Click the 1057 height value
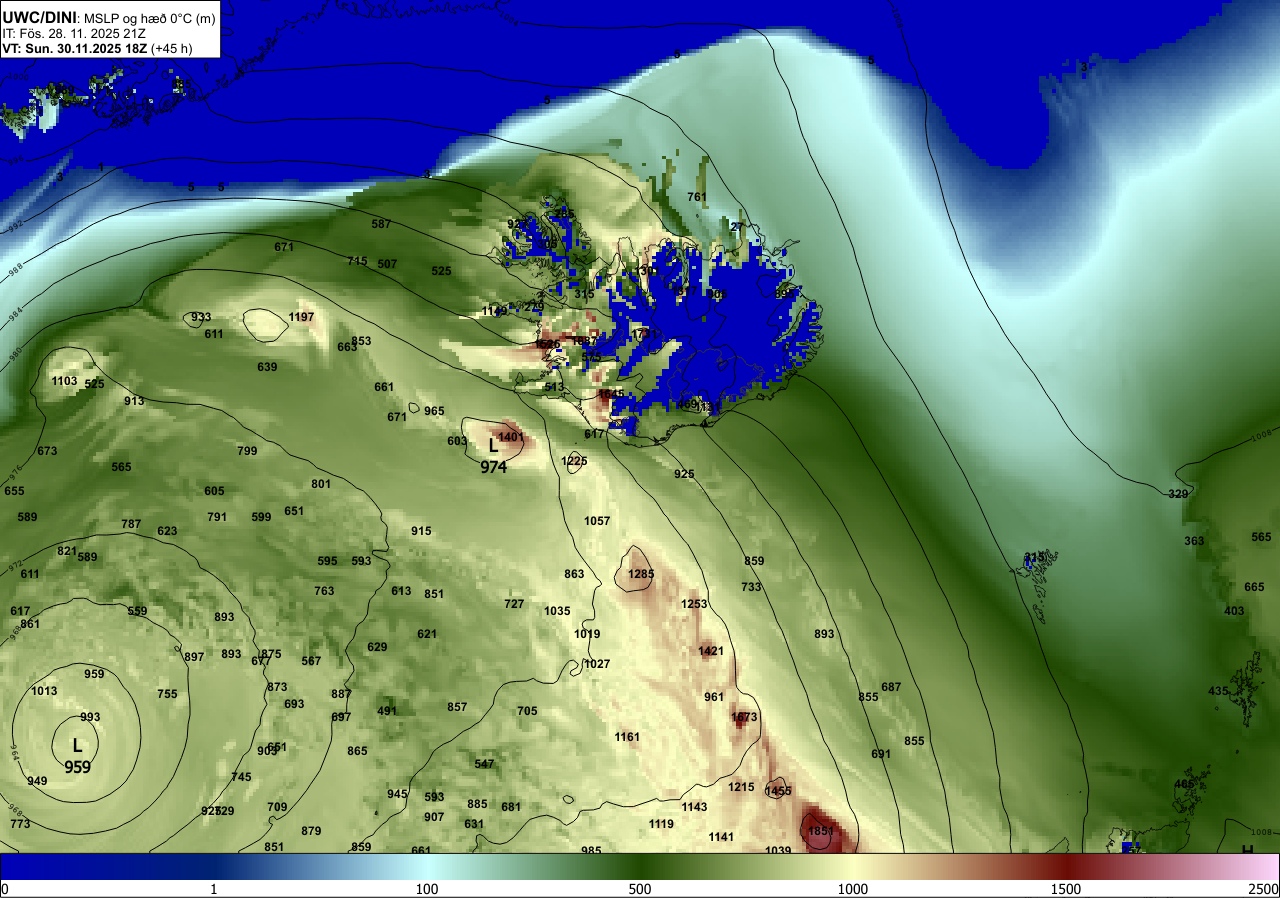1280x898 pixels. click(x=597, y=521)
